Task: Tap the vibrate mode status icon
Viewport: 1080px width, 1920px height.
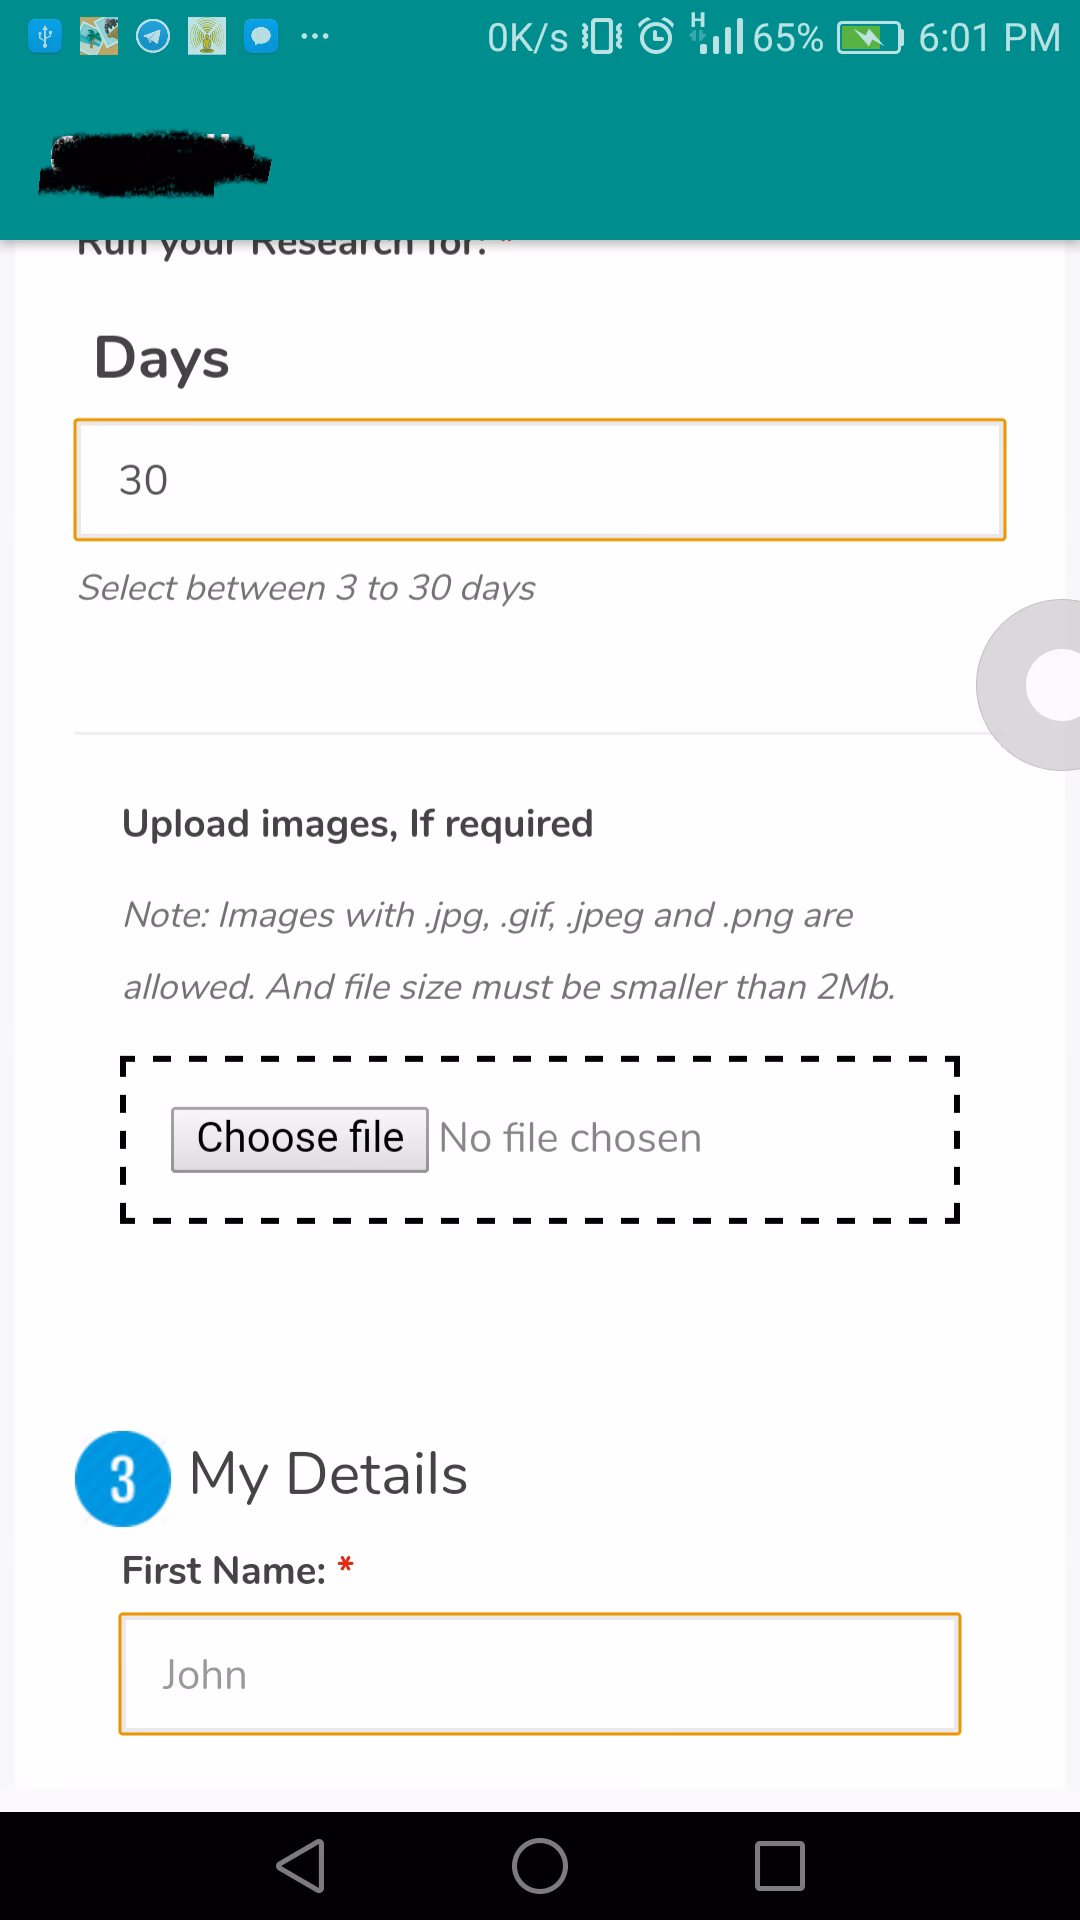Action: [602, 37]
